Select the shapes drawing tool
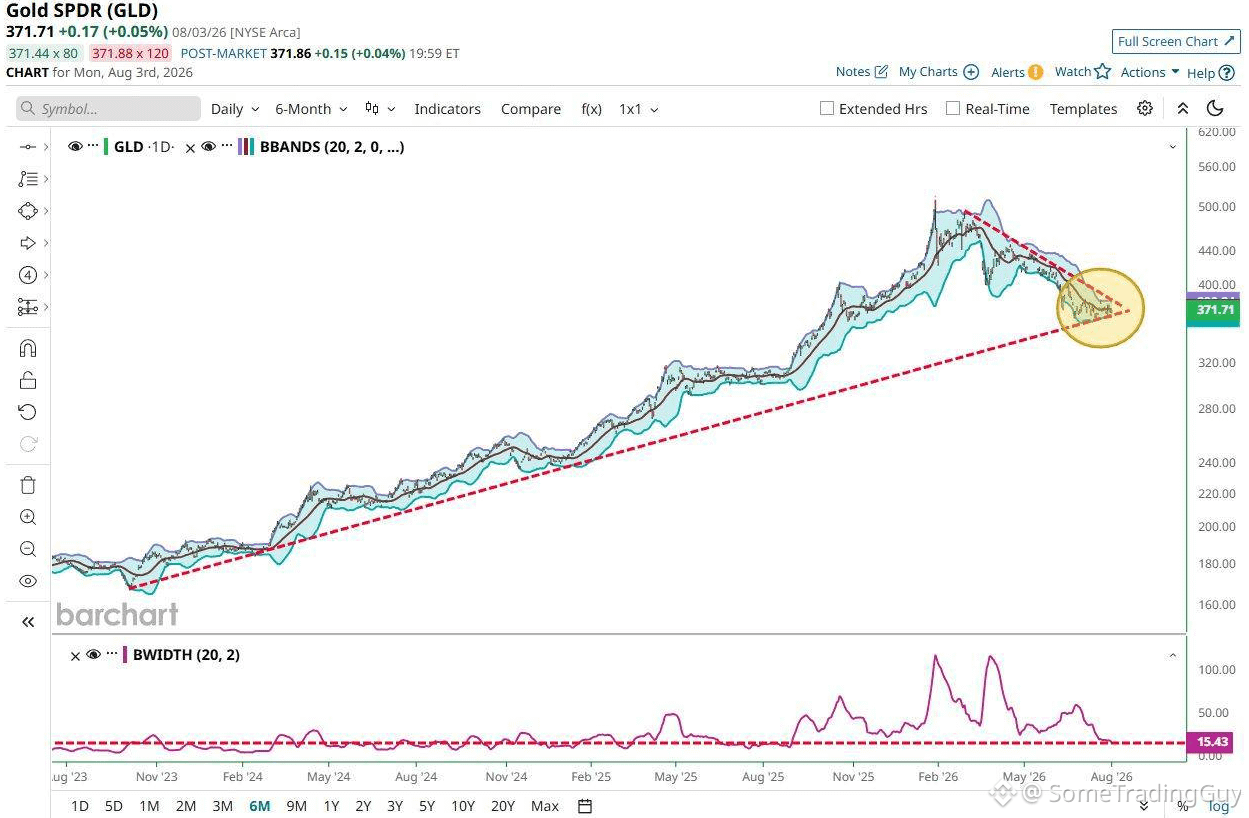 [x=27, y=211]
